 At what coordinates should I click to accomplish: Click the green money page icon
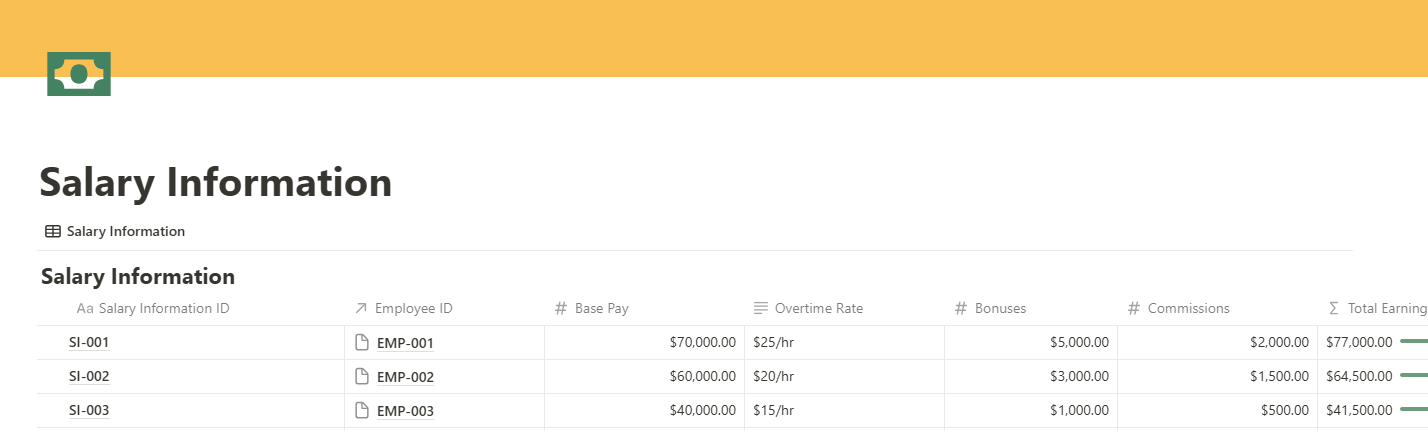(79, 74)
